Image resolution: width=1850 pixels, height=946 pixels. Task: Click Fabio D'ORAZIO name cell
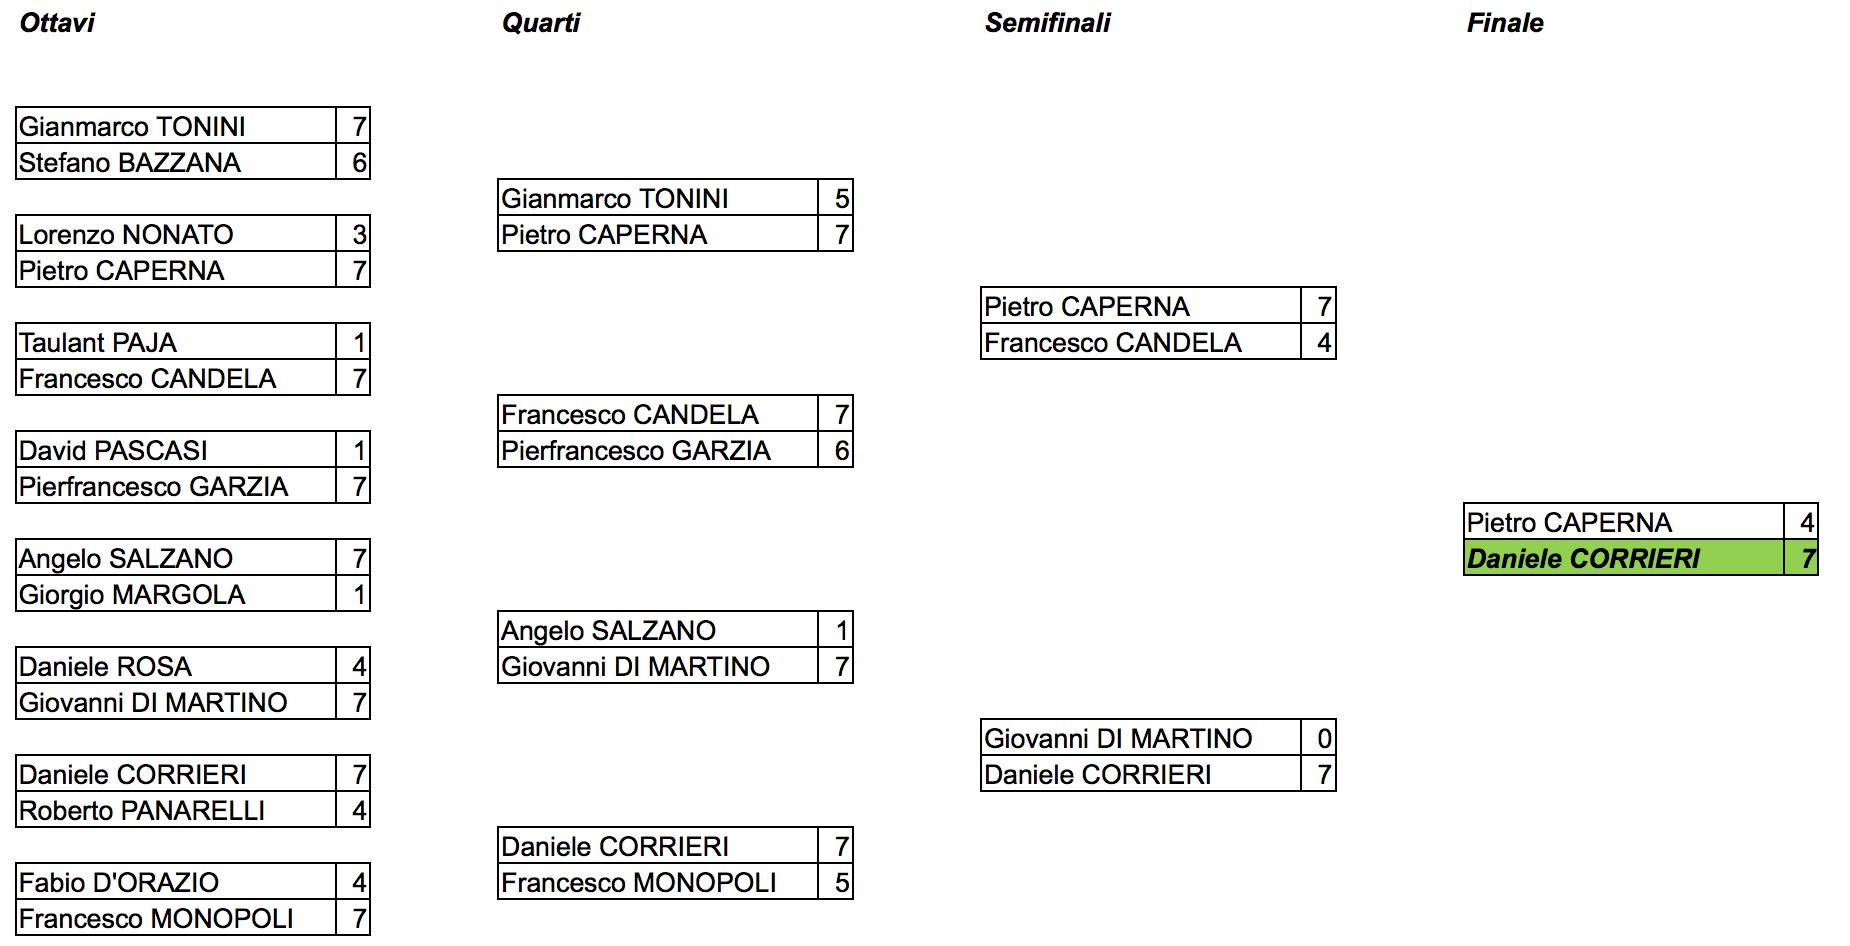pyautogui.click(x=176, y=882)
